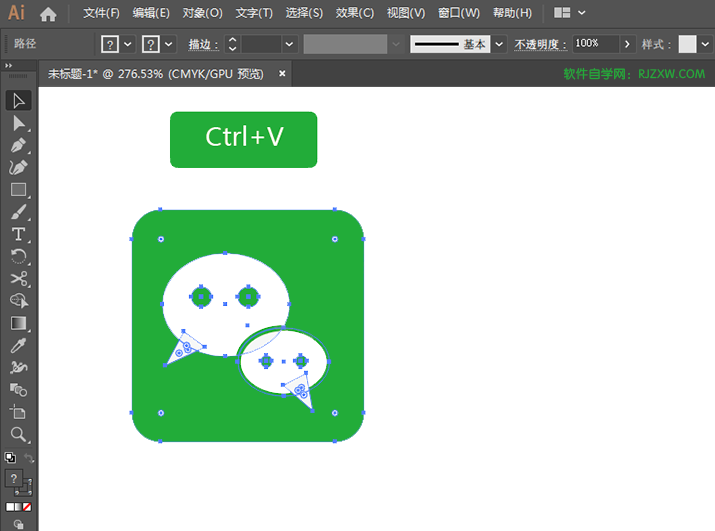Open the 选择(S) menu
The height and width of the screenshot is (531, 715).
click(304, 13)
